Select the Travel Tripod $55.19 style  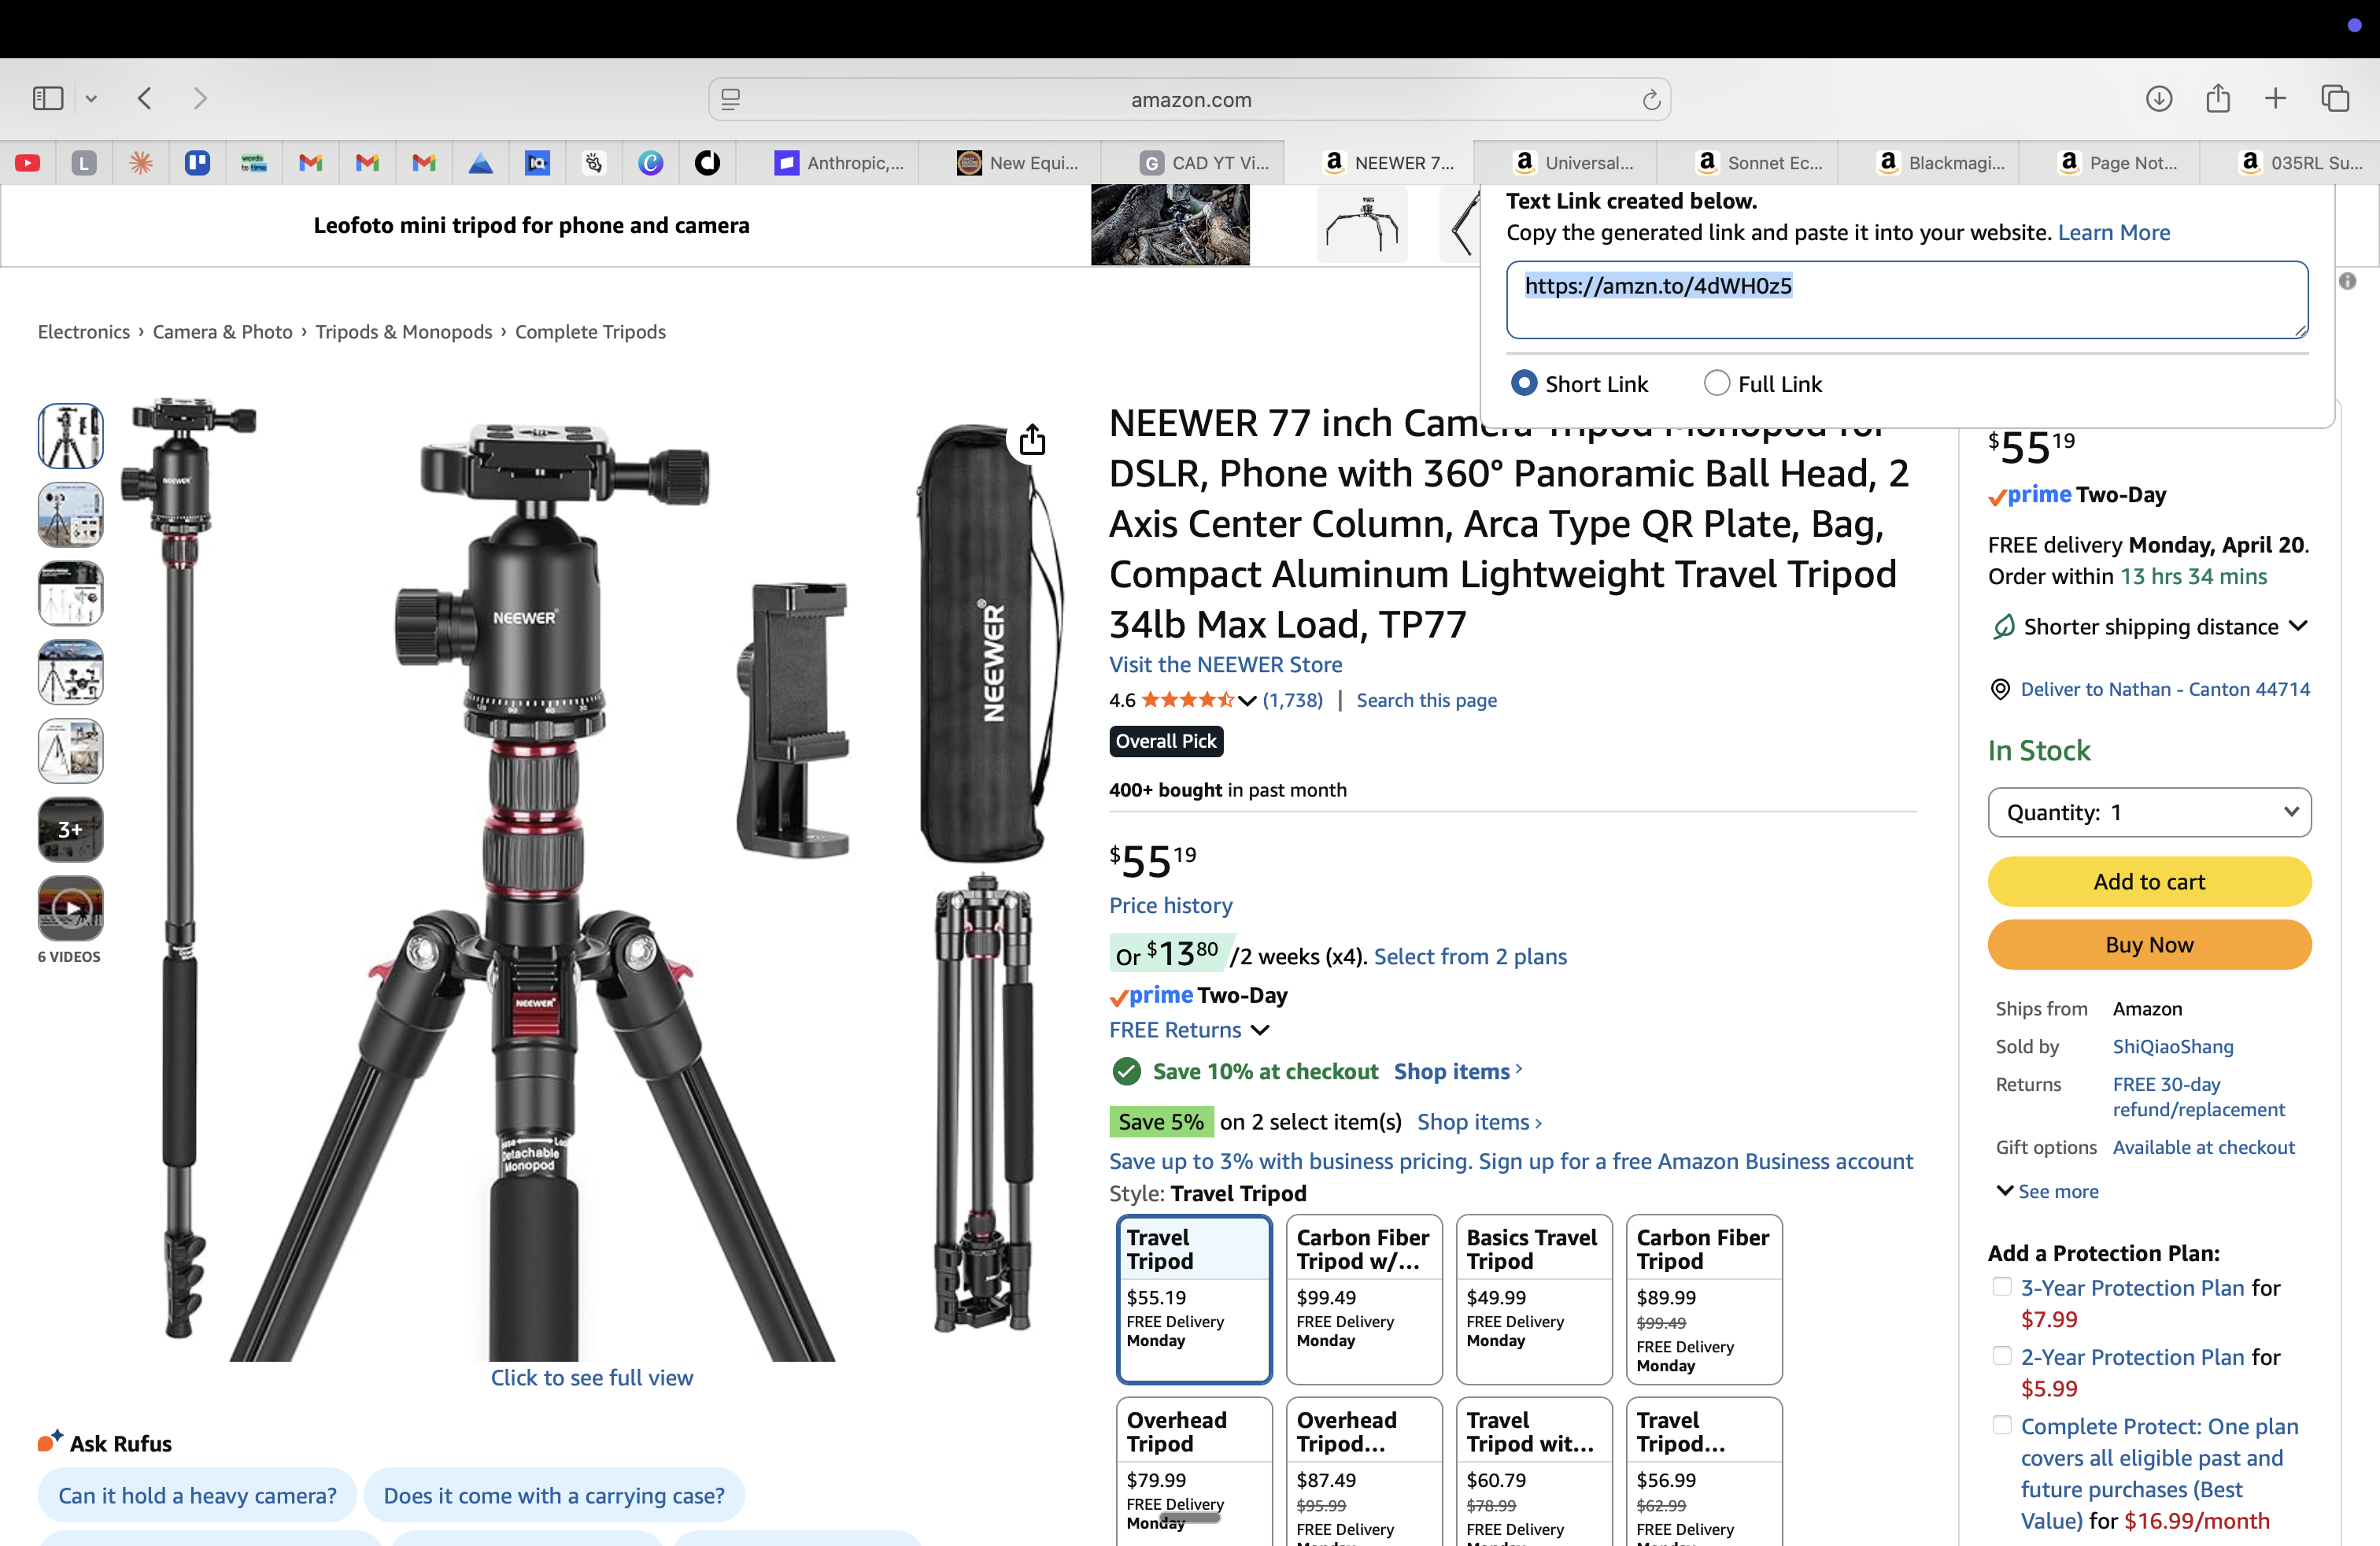click(1194, 1299)
